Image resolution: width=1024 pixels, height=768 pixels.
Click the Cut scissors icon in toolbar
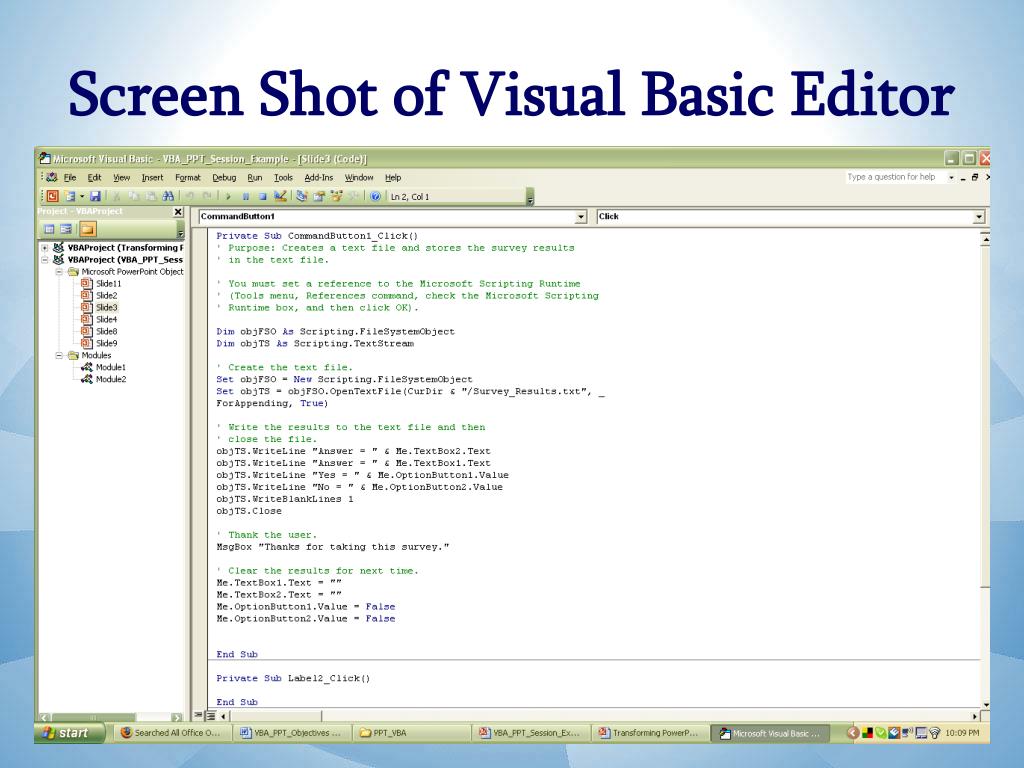tap(117, 196)
